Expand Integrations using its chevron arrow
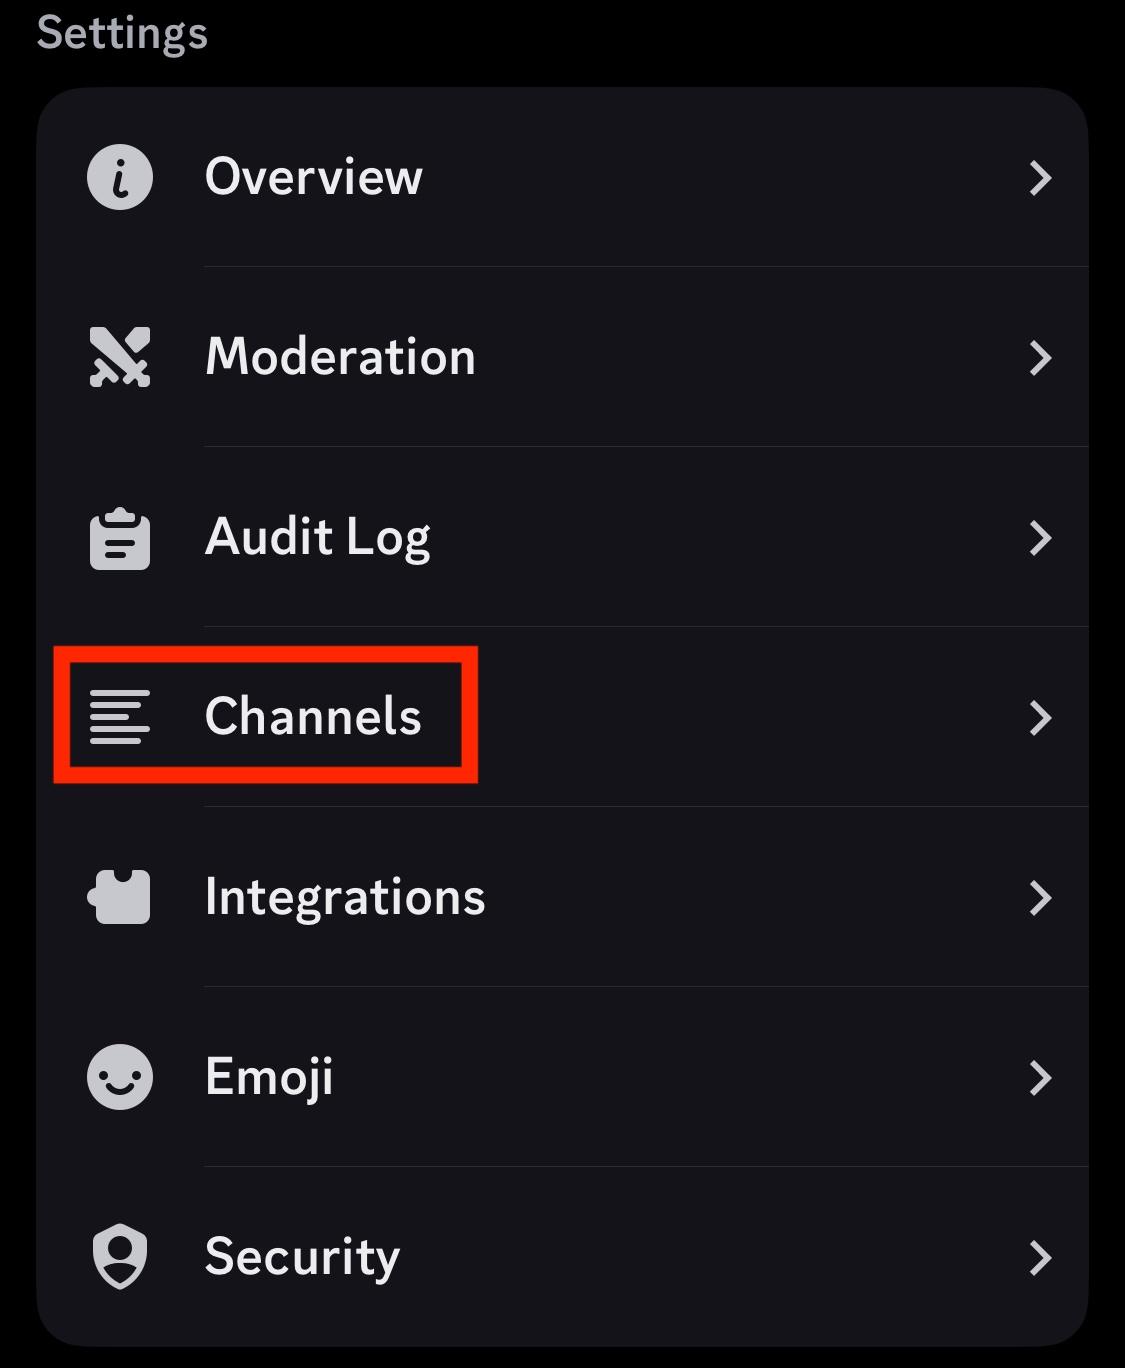Image resolution: width=1125 pixels, height=1368 pixels. click(x=1041, y=898)
